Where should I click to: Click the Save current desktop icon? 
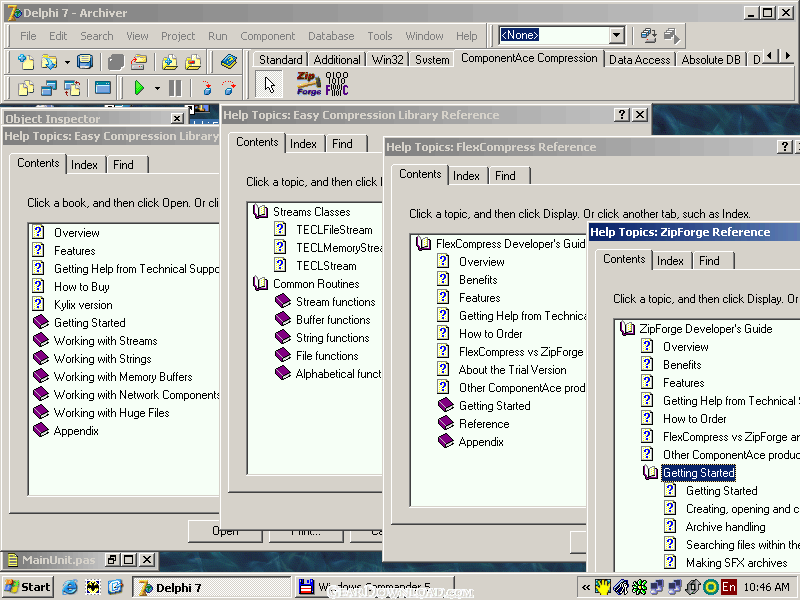click(648, 35)
